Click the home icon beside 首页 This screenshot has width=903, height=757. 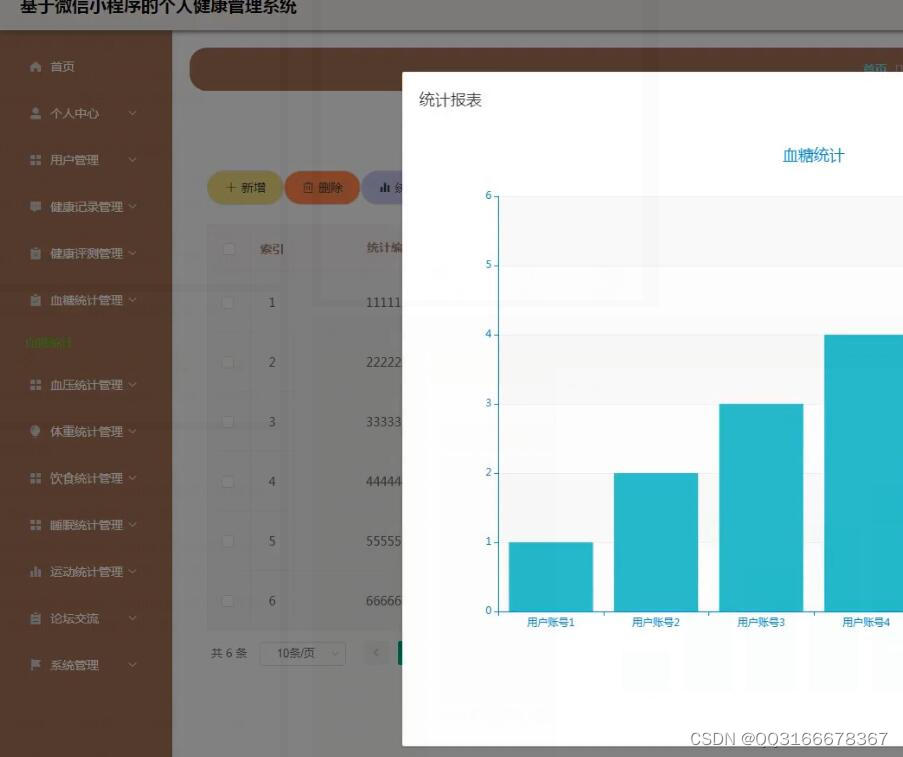click(x=36, y=67)
